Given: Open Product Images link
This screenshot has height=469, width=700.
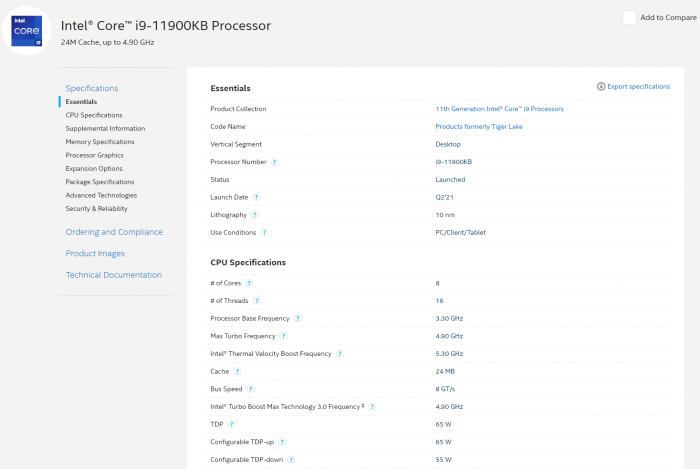Looking at the screenshot, I should (x=95, y=253).
